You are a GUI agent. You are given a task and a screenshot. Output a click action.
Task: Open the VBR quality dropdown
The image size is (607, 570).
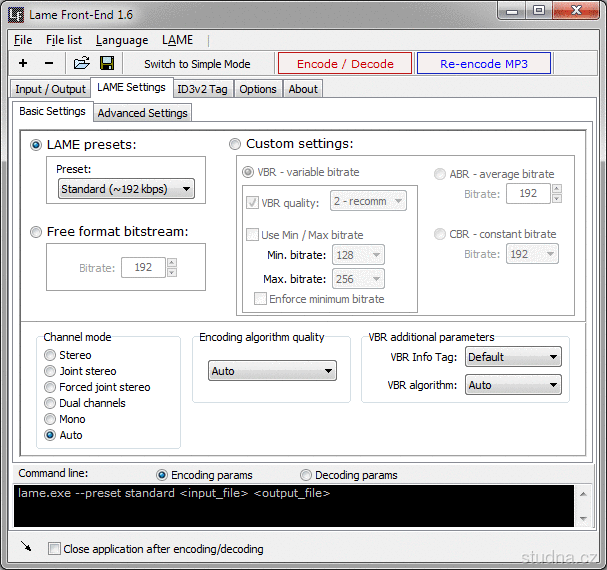click(x=368, y=201)
